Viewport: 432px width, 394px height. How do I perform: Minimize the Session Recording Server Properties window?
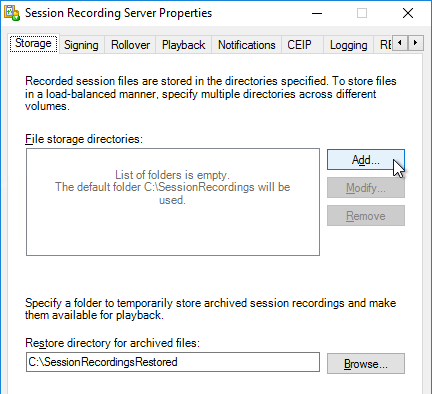(317, 13)
